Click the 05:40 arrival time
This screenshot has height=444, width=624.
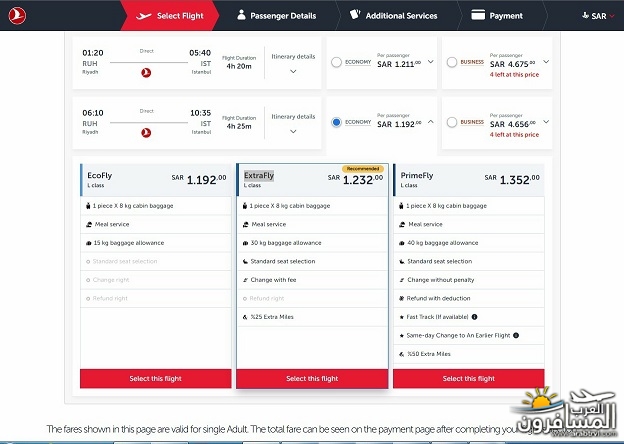pos(200,53)
